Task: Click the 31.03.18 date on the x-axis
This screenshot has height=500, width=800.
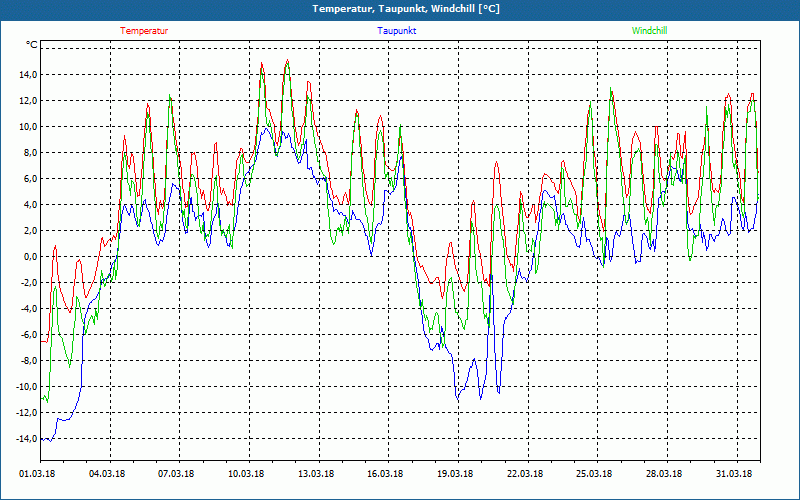Action: (733, 474)
